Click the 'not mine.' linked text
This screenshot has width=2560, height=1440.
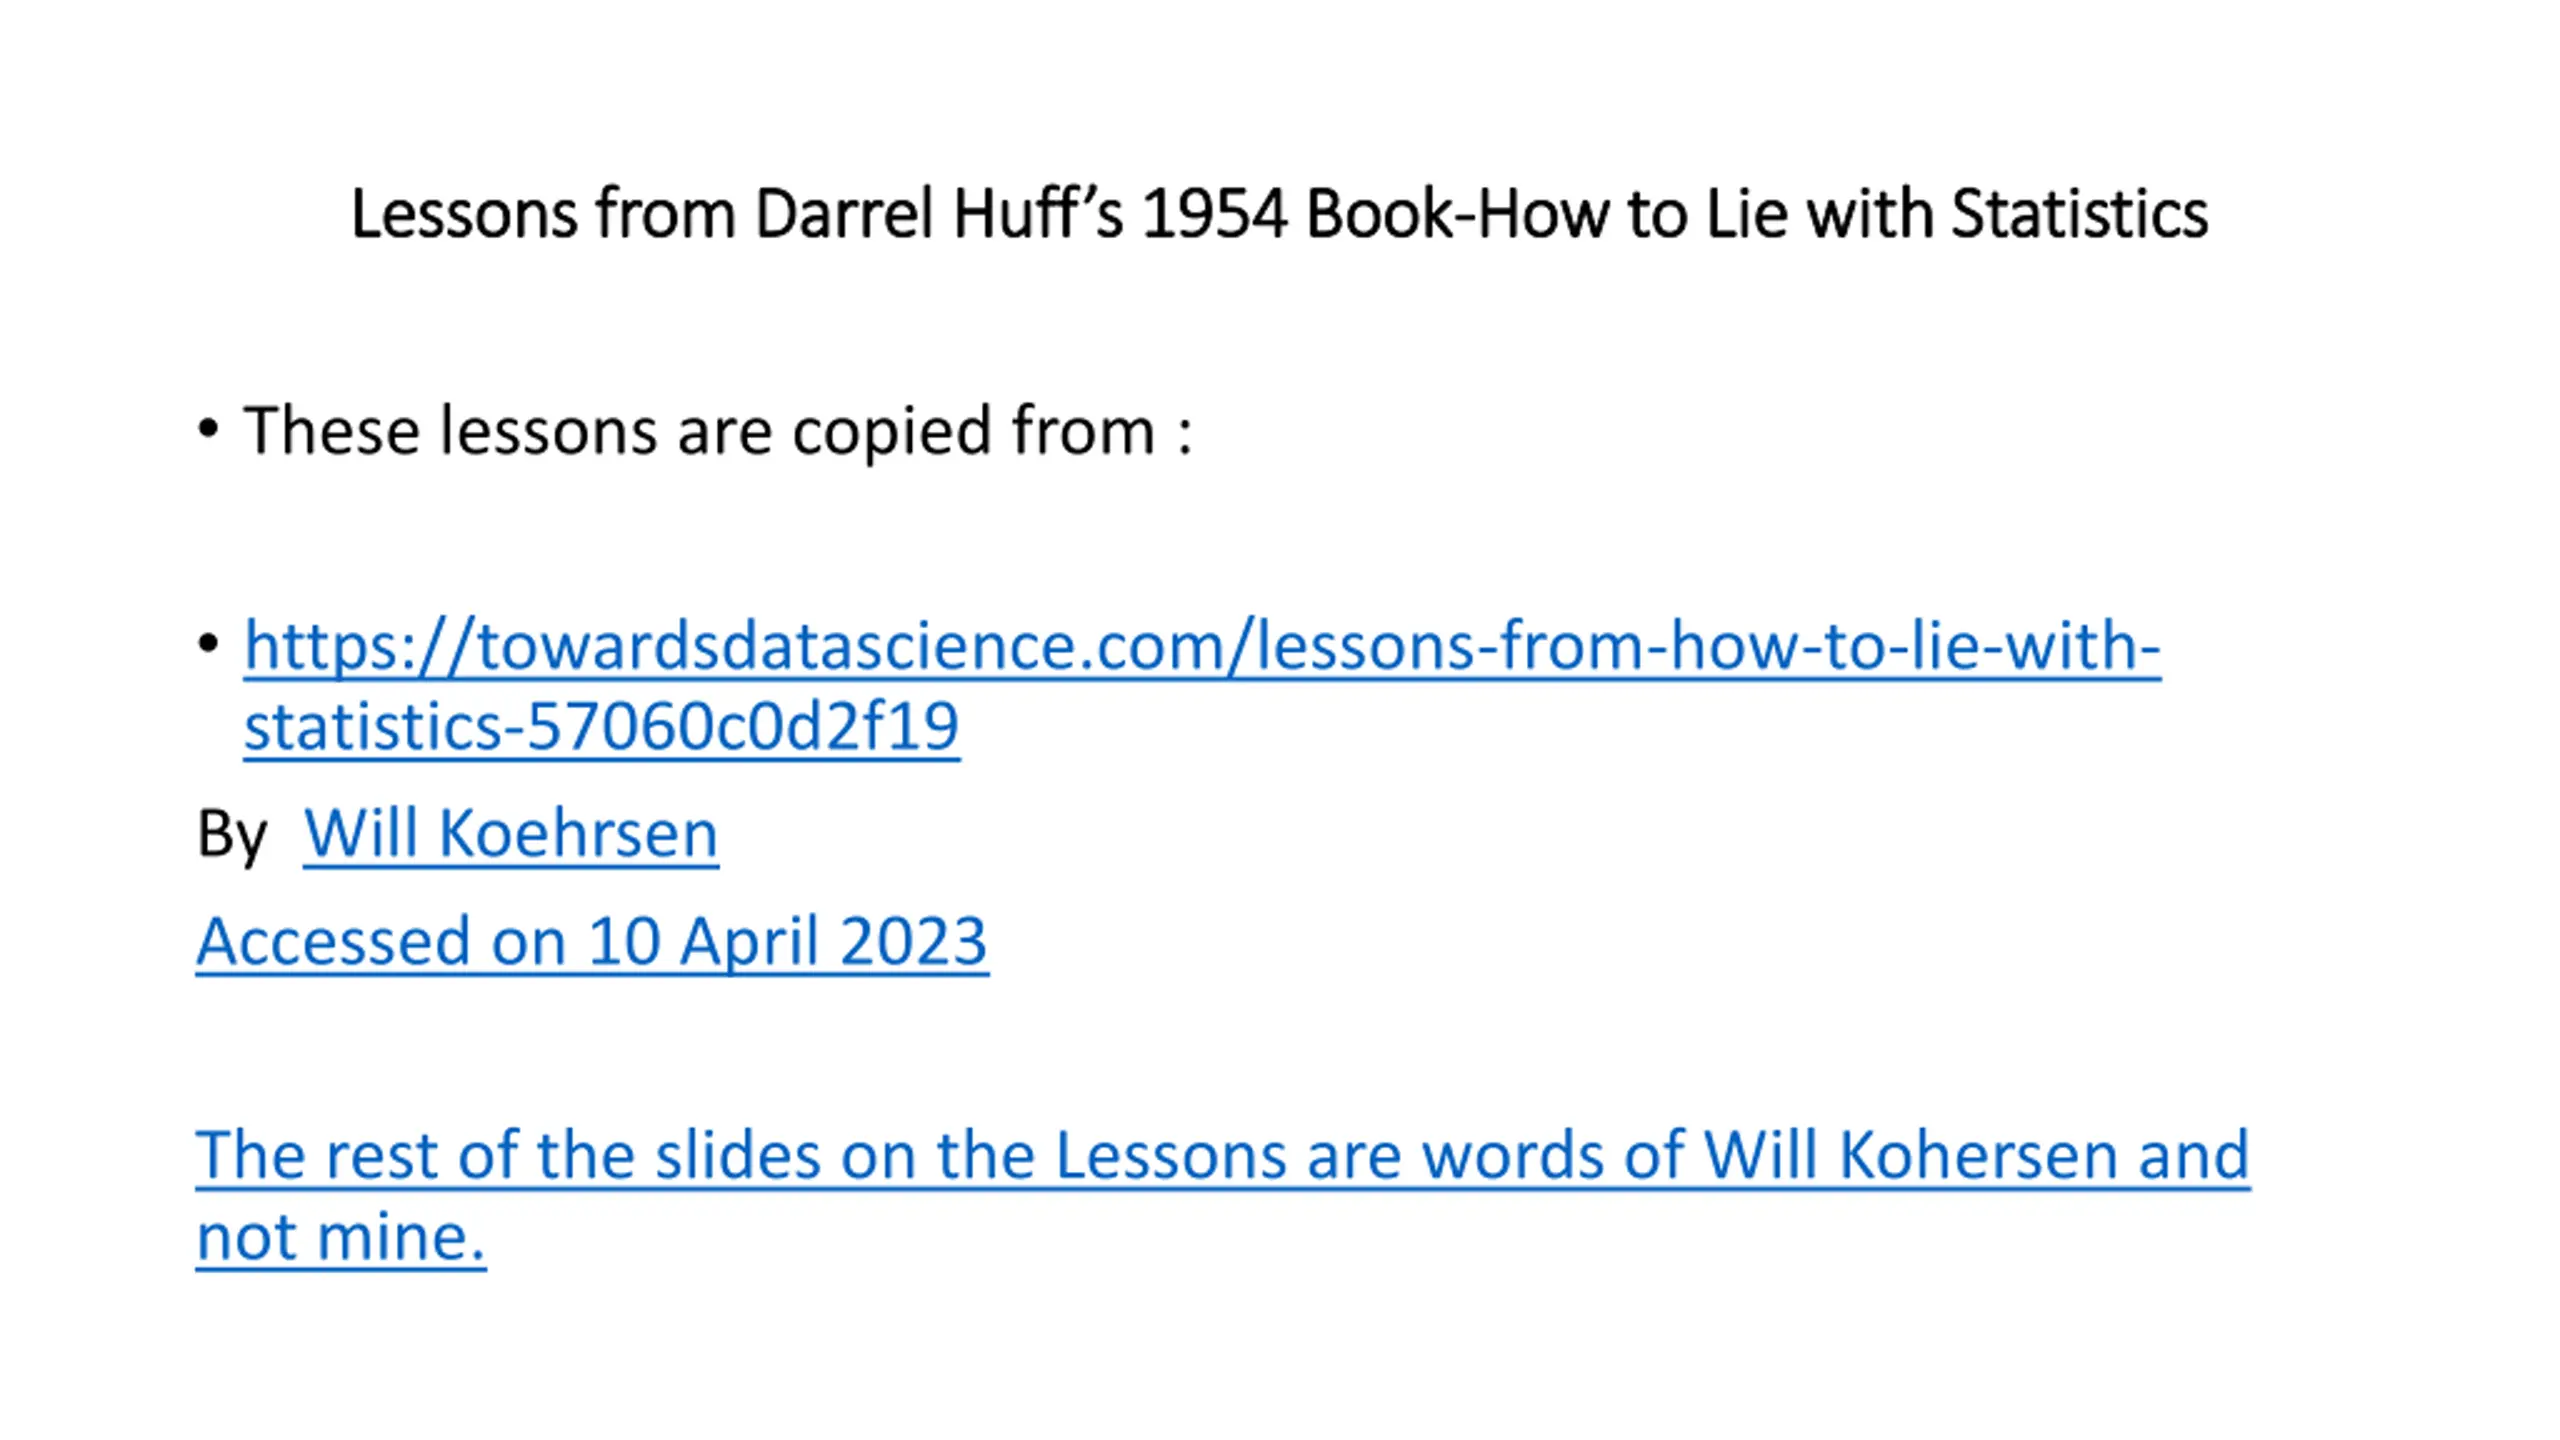[x=341, y=1237]
